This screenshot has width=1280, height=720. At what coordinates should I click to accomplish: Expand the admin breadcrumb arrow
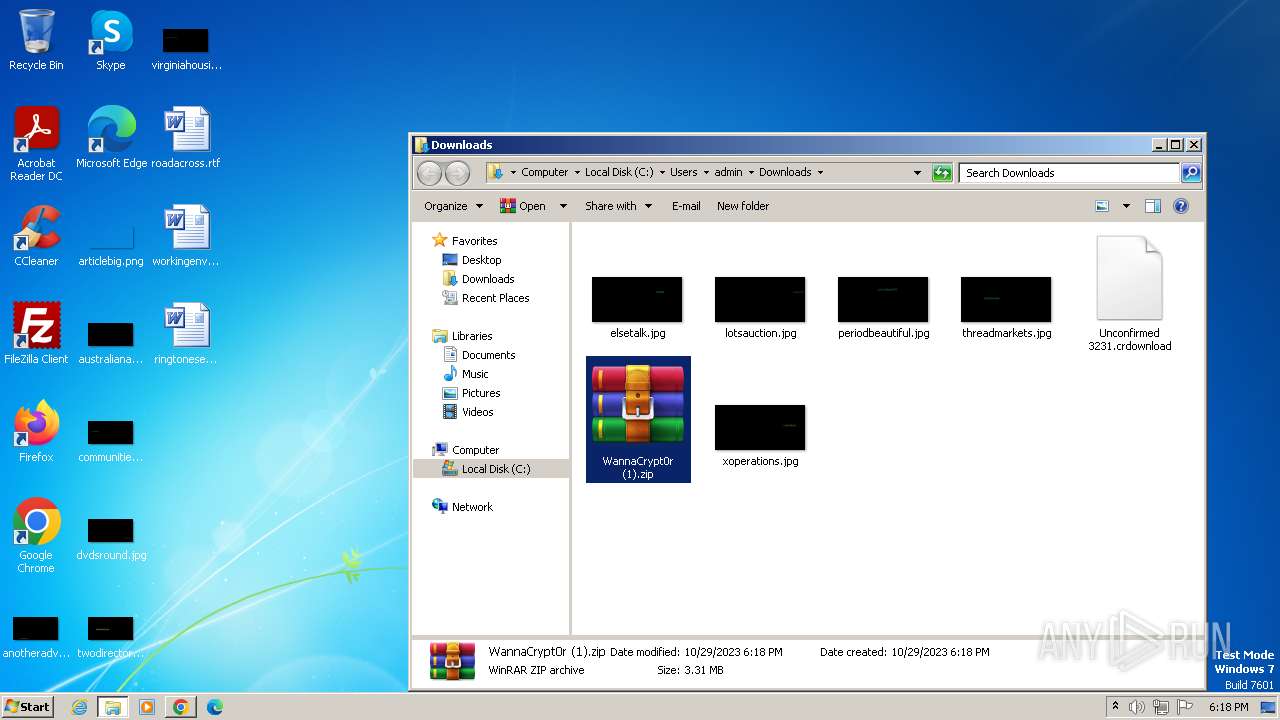[750, 173]
